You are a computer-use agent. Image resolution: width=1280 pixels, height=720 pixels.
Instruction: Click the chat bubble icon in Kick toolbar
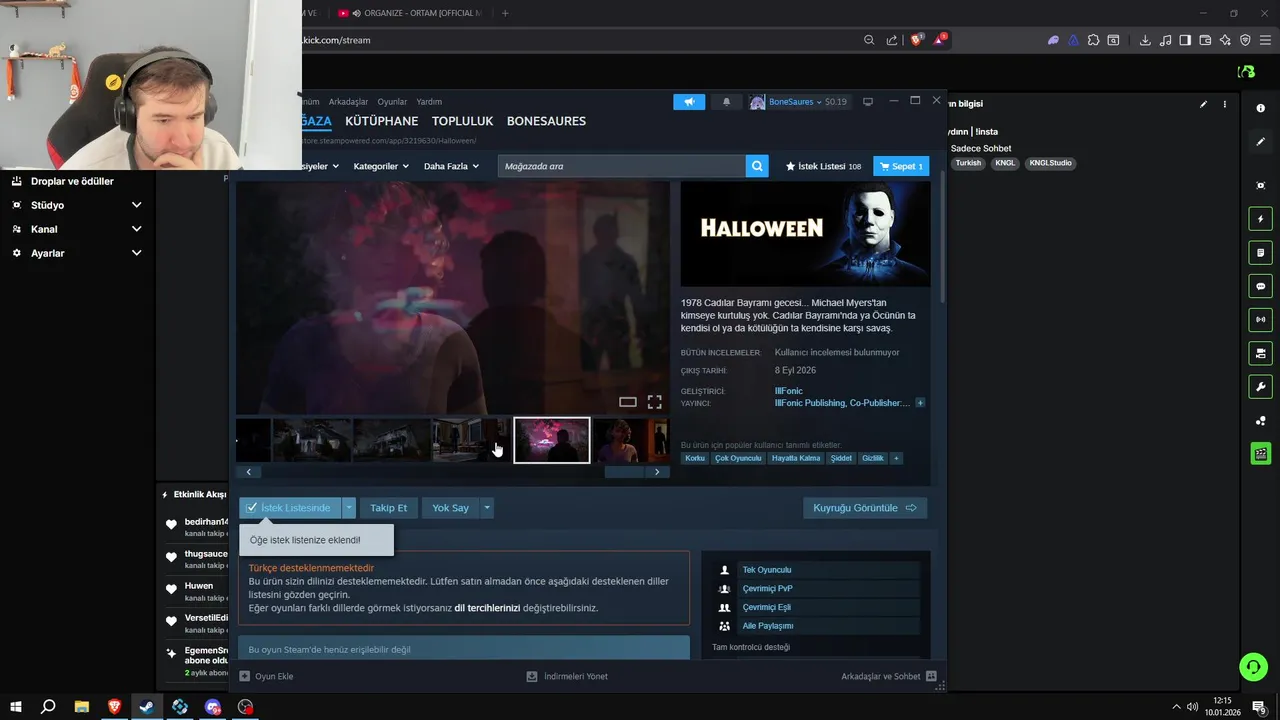pos(1261,286)
